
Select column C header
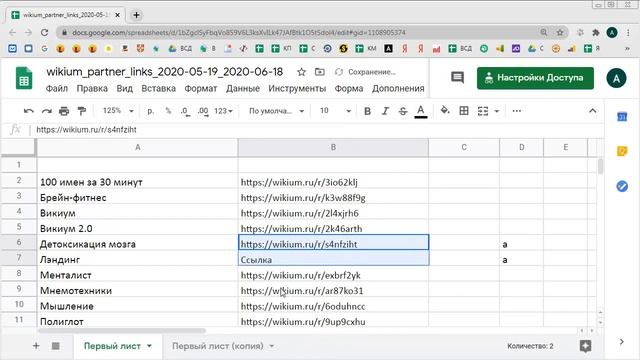pos(464,147)
